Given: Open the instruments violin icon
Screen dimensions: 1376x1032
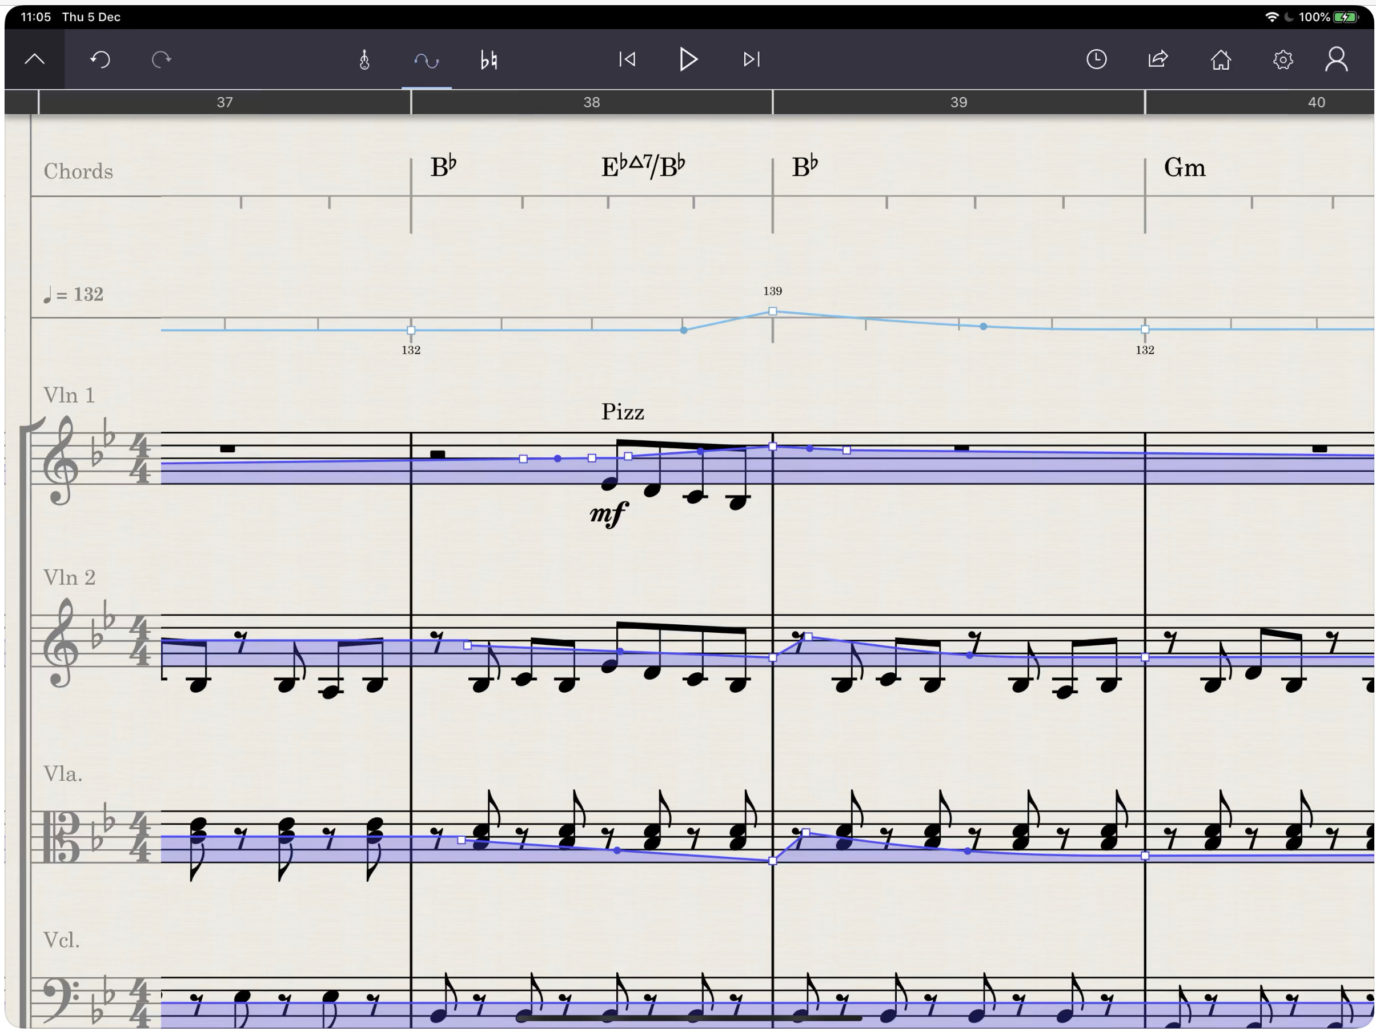Looking at the screenshot, I should pyautogui.click(x=365, y=60).
